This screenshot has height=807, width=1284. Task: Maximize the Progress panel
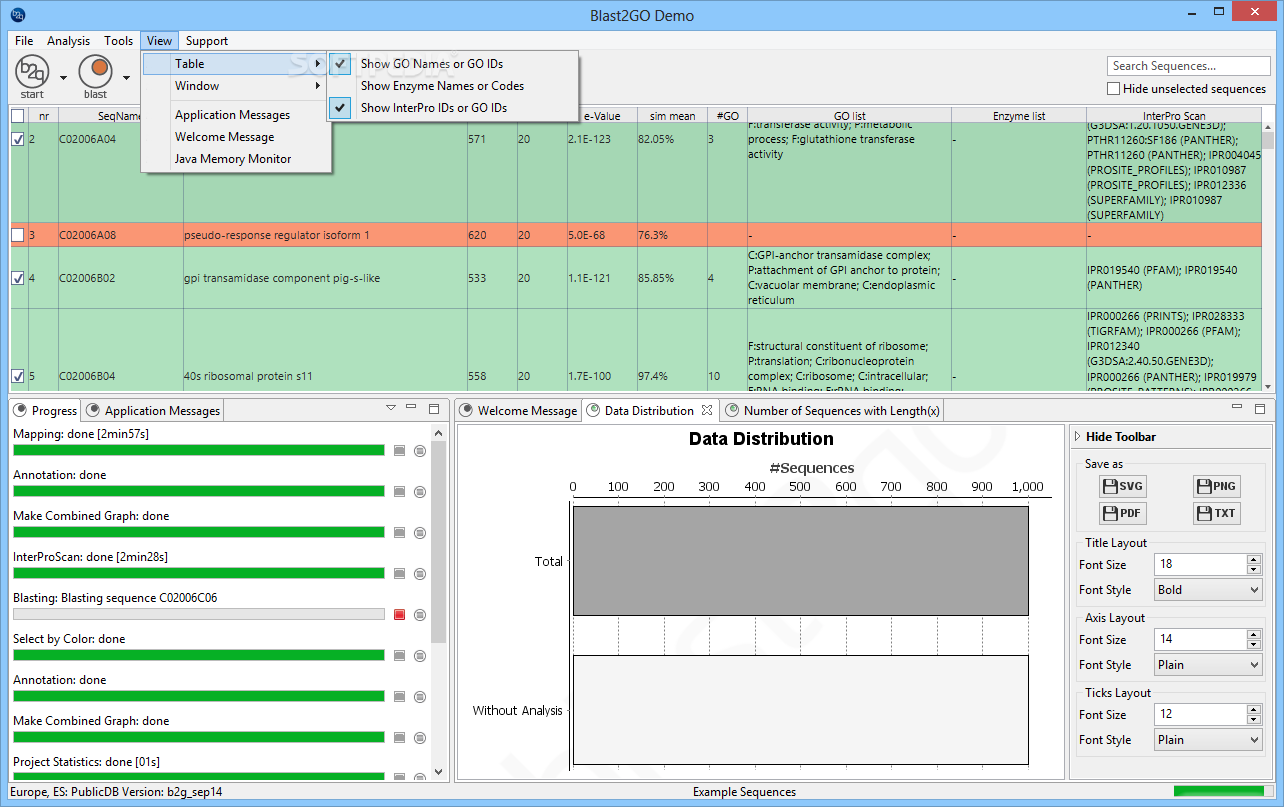[x=434, y=408]
